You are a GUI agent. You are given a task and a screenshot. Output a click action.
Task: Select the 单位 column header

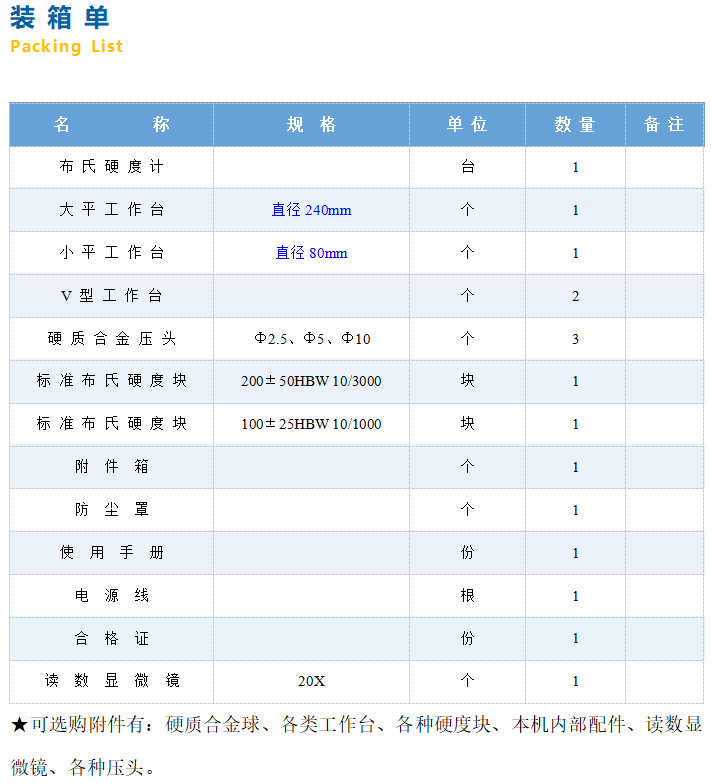[467, 125]
